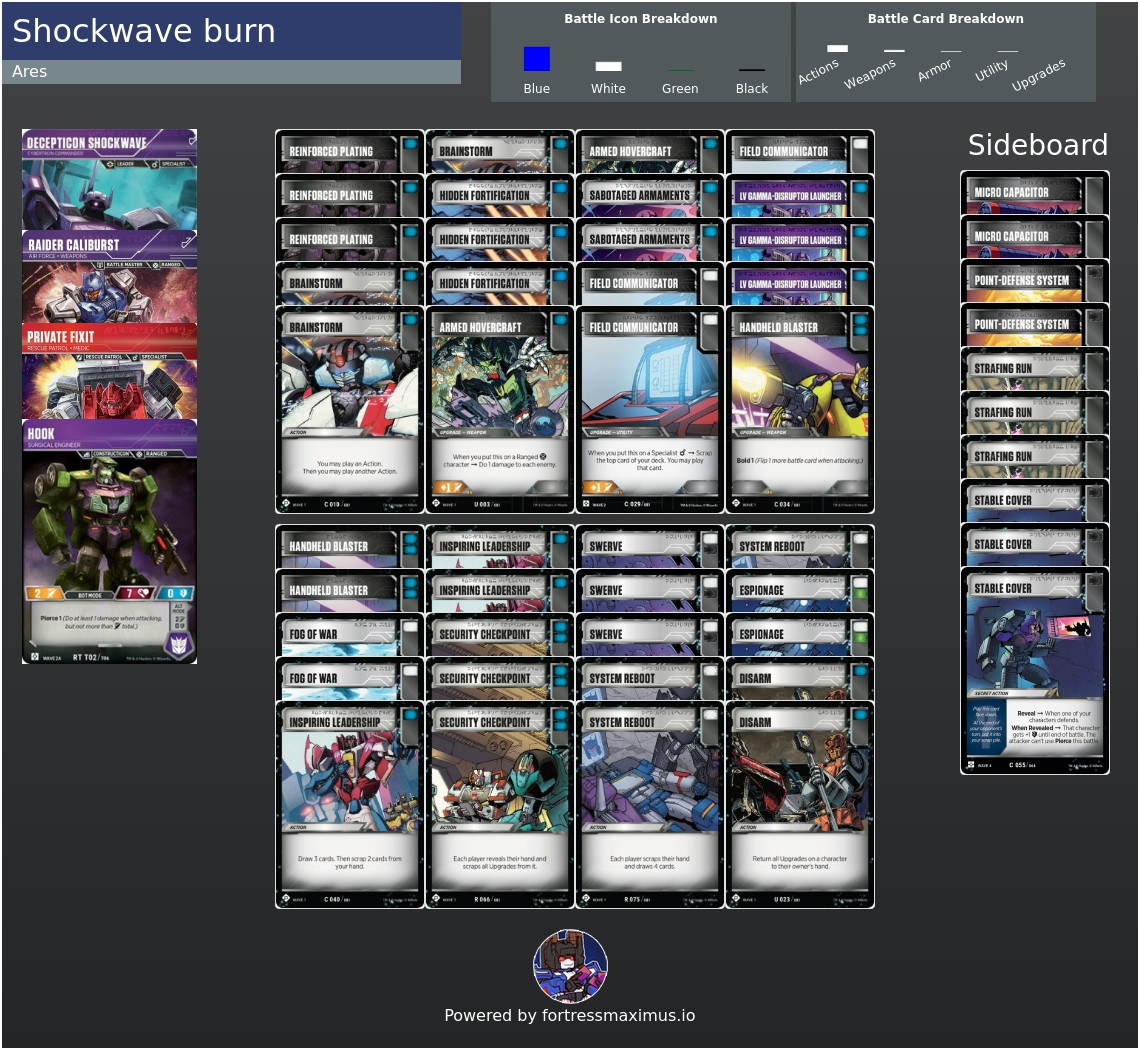The image size is (1140, 1050).
Task: Click the 'Actions' axis label
Action: 818,71
